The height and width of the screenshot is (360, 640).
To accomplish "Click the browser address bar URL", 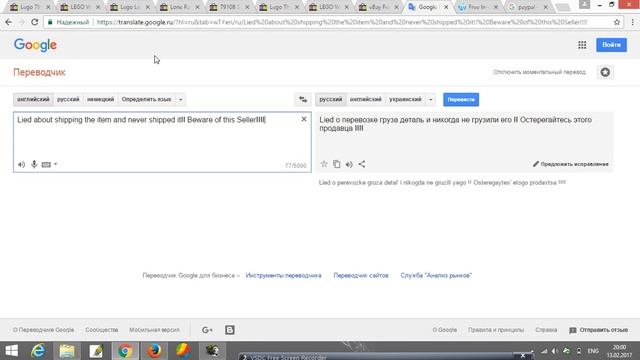I will [x=342, y=22].
